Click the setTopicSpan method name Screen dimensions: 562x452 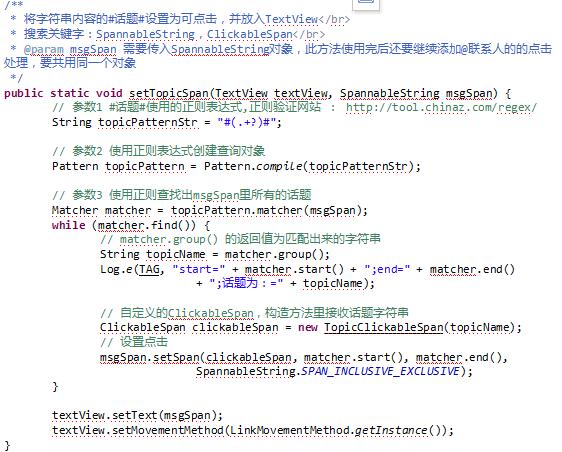[x=168, y=93]
